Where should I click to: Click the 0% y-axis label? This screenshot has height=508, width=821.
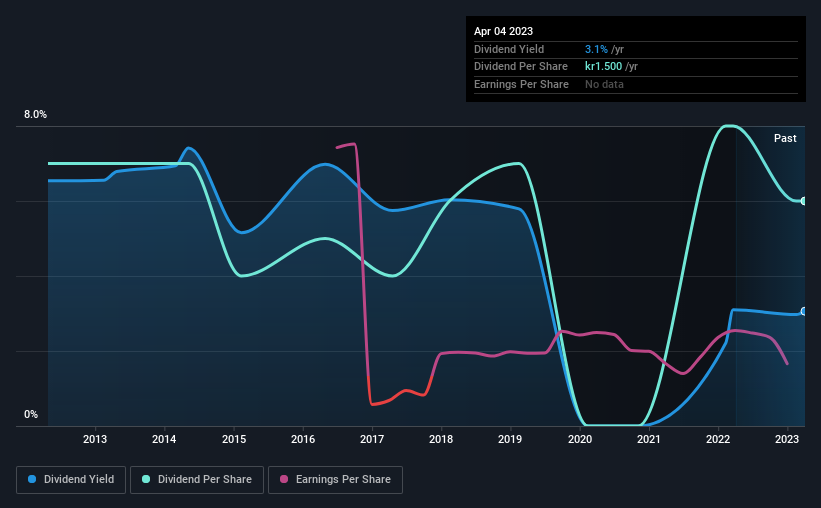coord(31,414)
